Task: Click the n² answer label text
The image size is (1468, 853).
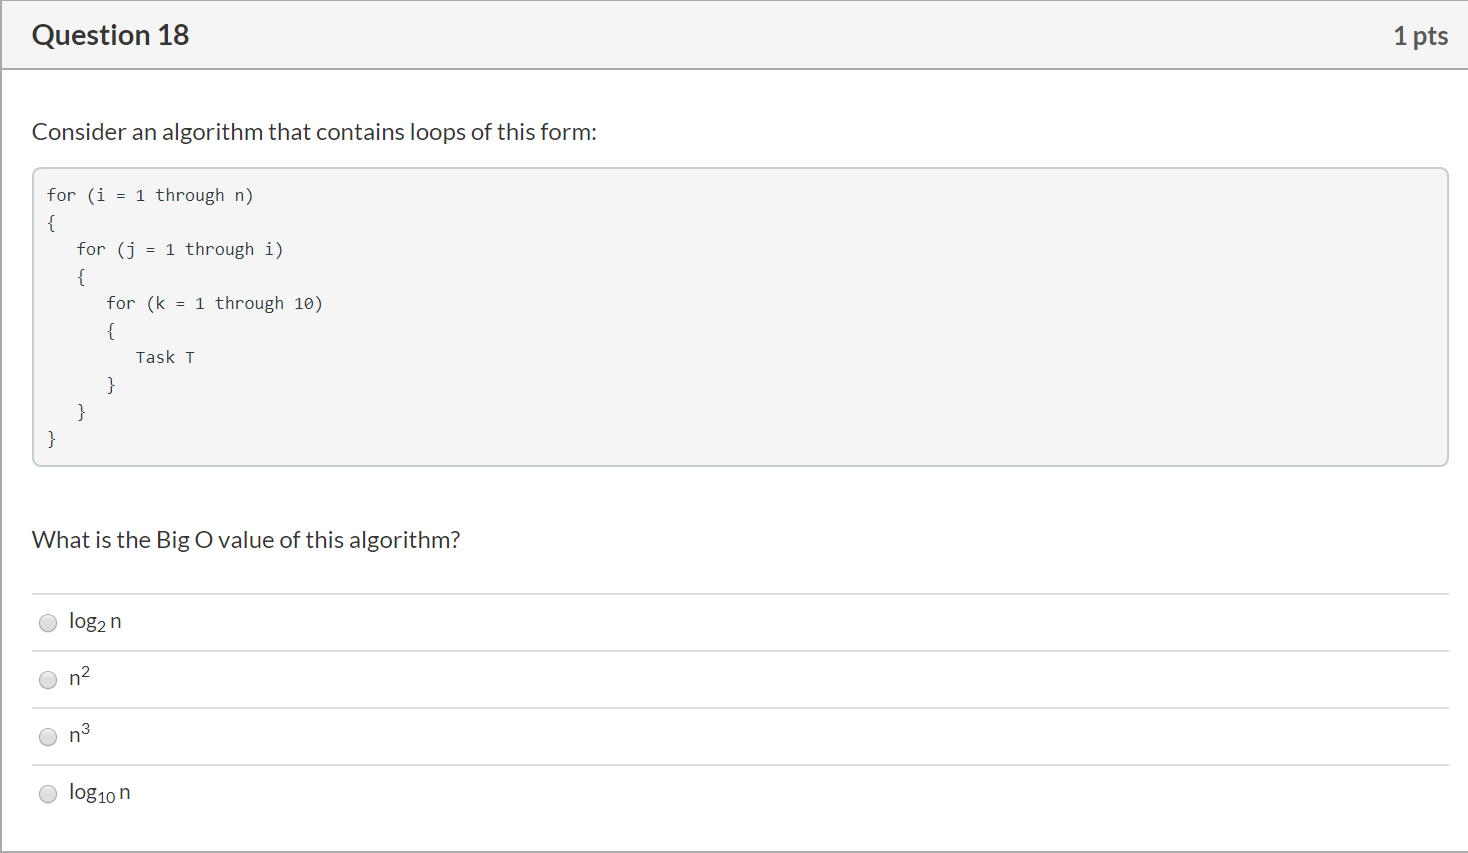Action: (x=78, y=677)
